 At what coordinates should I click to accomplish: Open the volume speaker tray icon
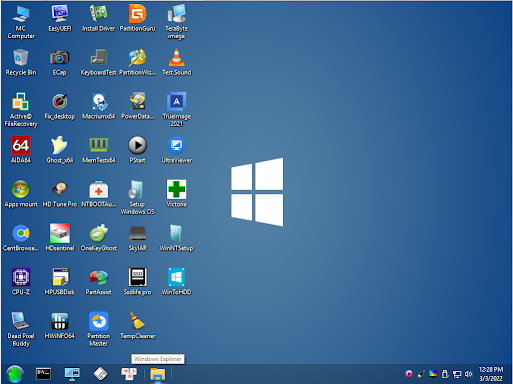pos(469,374)
